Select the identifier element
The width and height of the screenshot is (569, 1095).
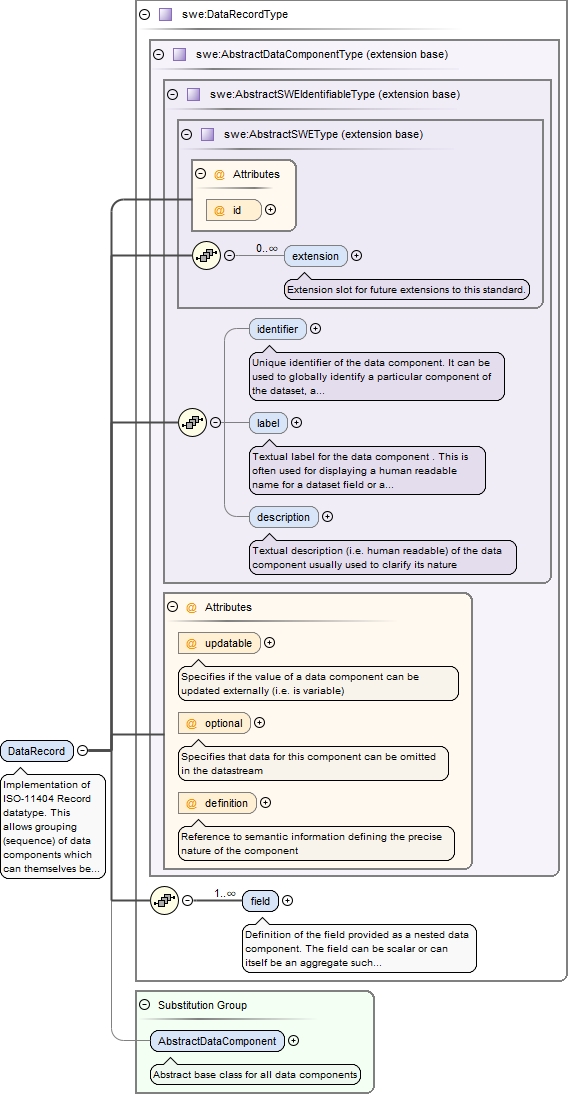click(278, 329)
